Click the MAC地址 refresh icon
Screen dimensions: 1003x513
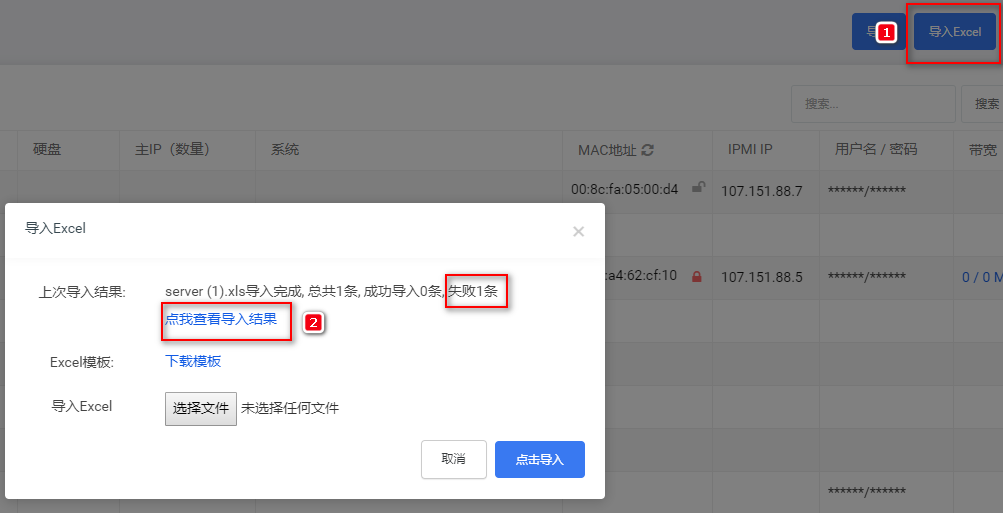(647, 150)
